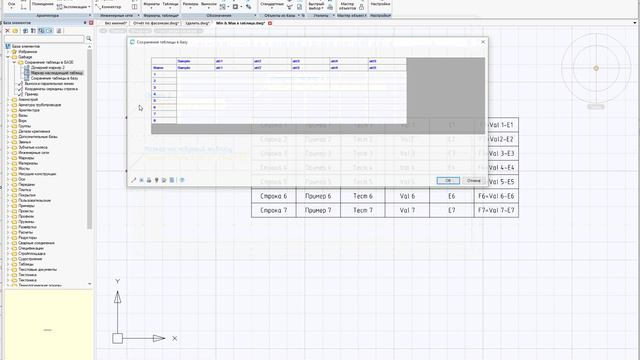Screen dimensions: 640x360
Task: Select Выноска параллельных линий tree item
Action: click(x=49, y=83)
